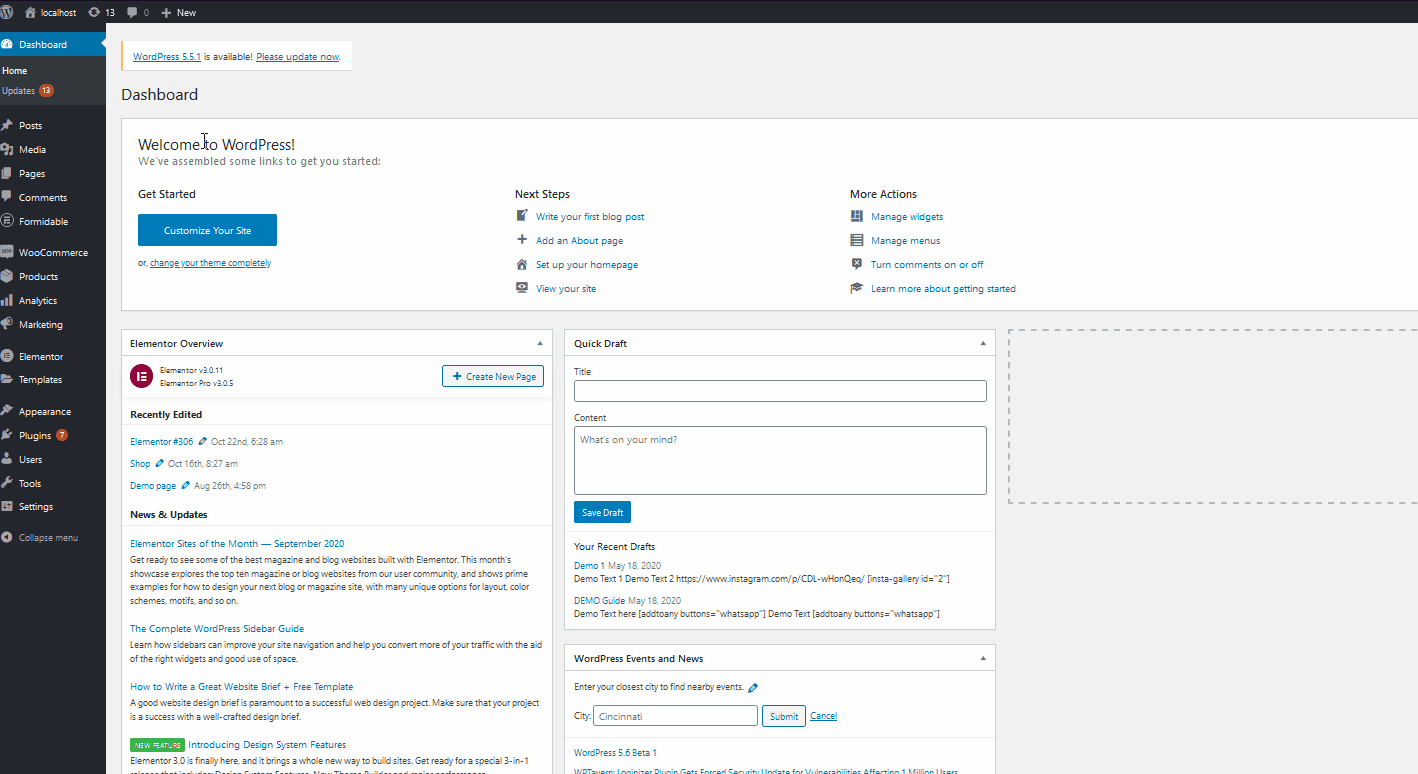This screenshot has width=1418, height=774.
Task: Click the Appearance brush icon in sidebar
Action: tap(7, 411)
